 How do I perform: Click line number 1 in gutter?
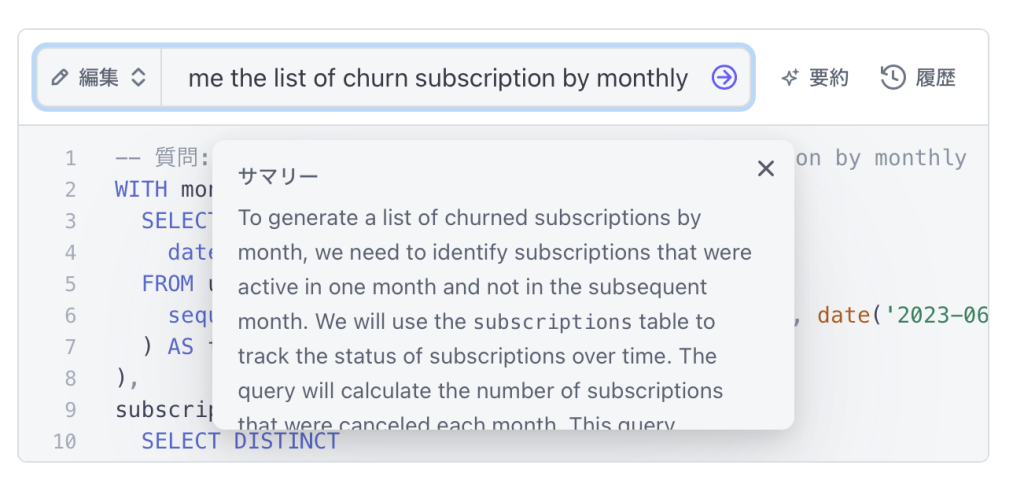(x=70, y=158)
